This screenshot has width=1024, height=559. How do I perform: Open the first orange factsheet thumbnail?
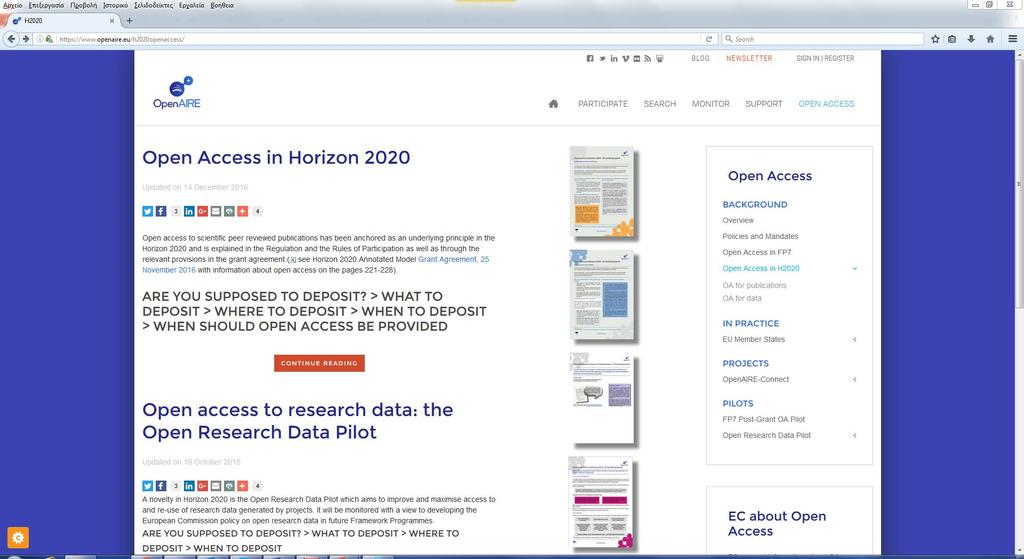[601, 191]
